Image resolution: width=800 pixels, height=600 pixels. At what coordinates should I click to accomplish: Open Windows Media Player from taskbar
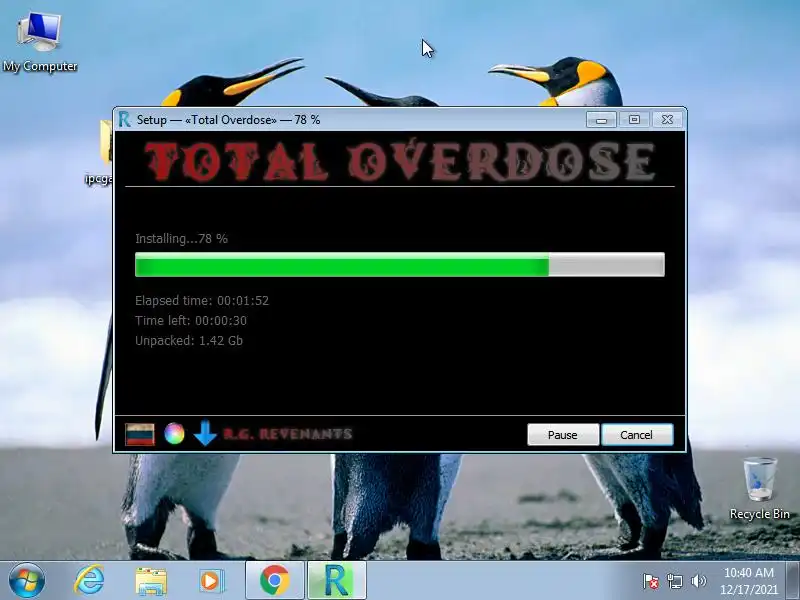[x=211, y=581]
